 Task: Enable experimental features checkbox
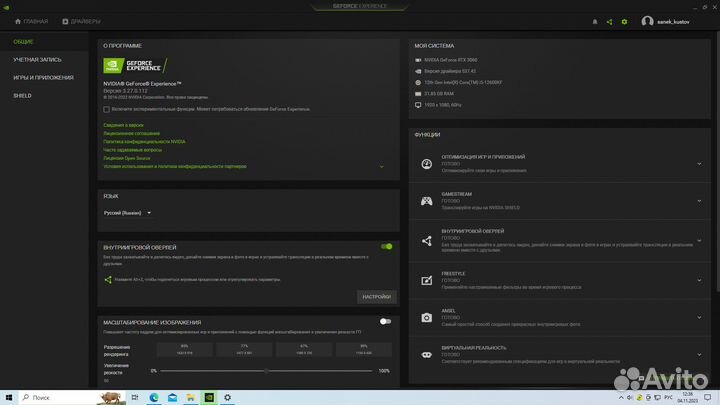click(107, 109)
